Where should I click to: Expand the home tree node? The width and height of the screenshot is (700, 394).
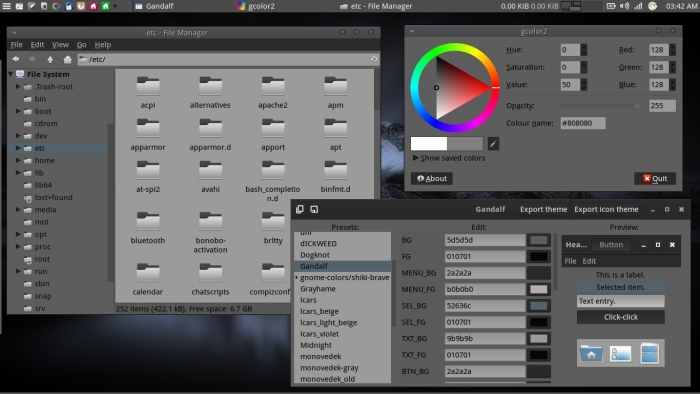[18, 160]
